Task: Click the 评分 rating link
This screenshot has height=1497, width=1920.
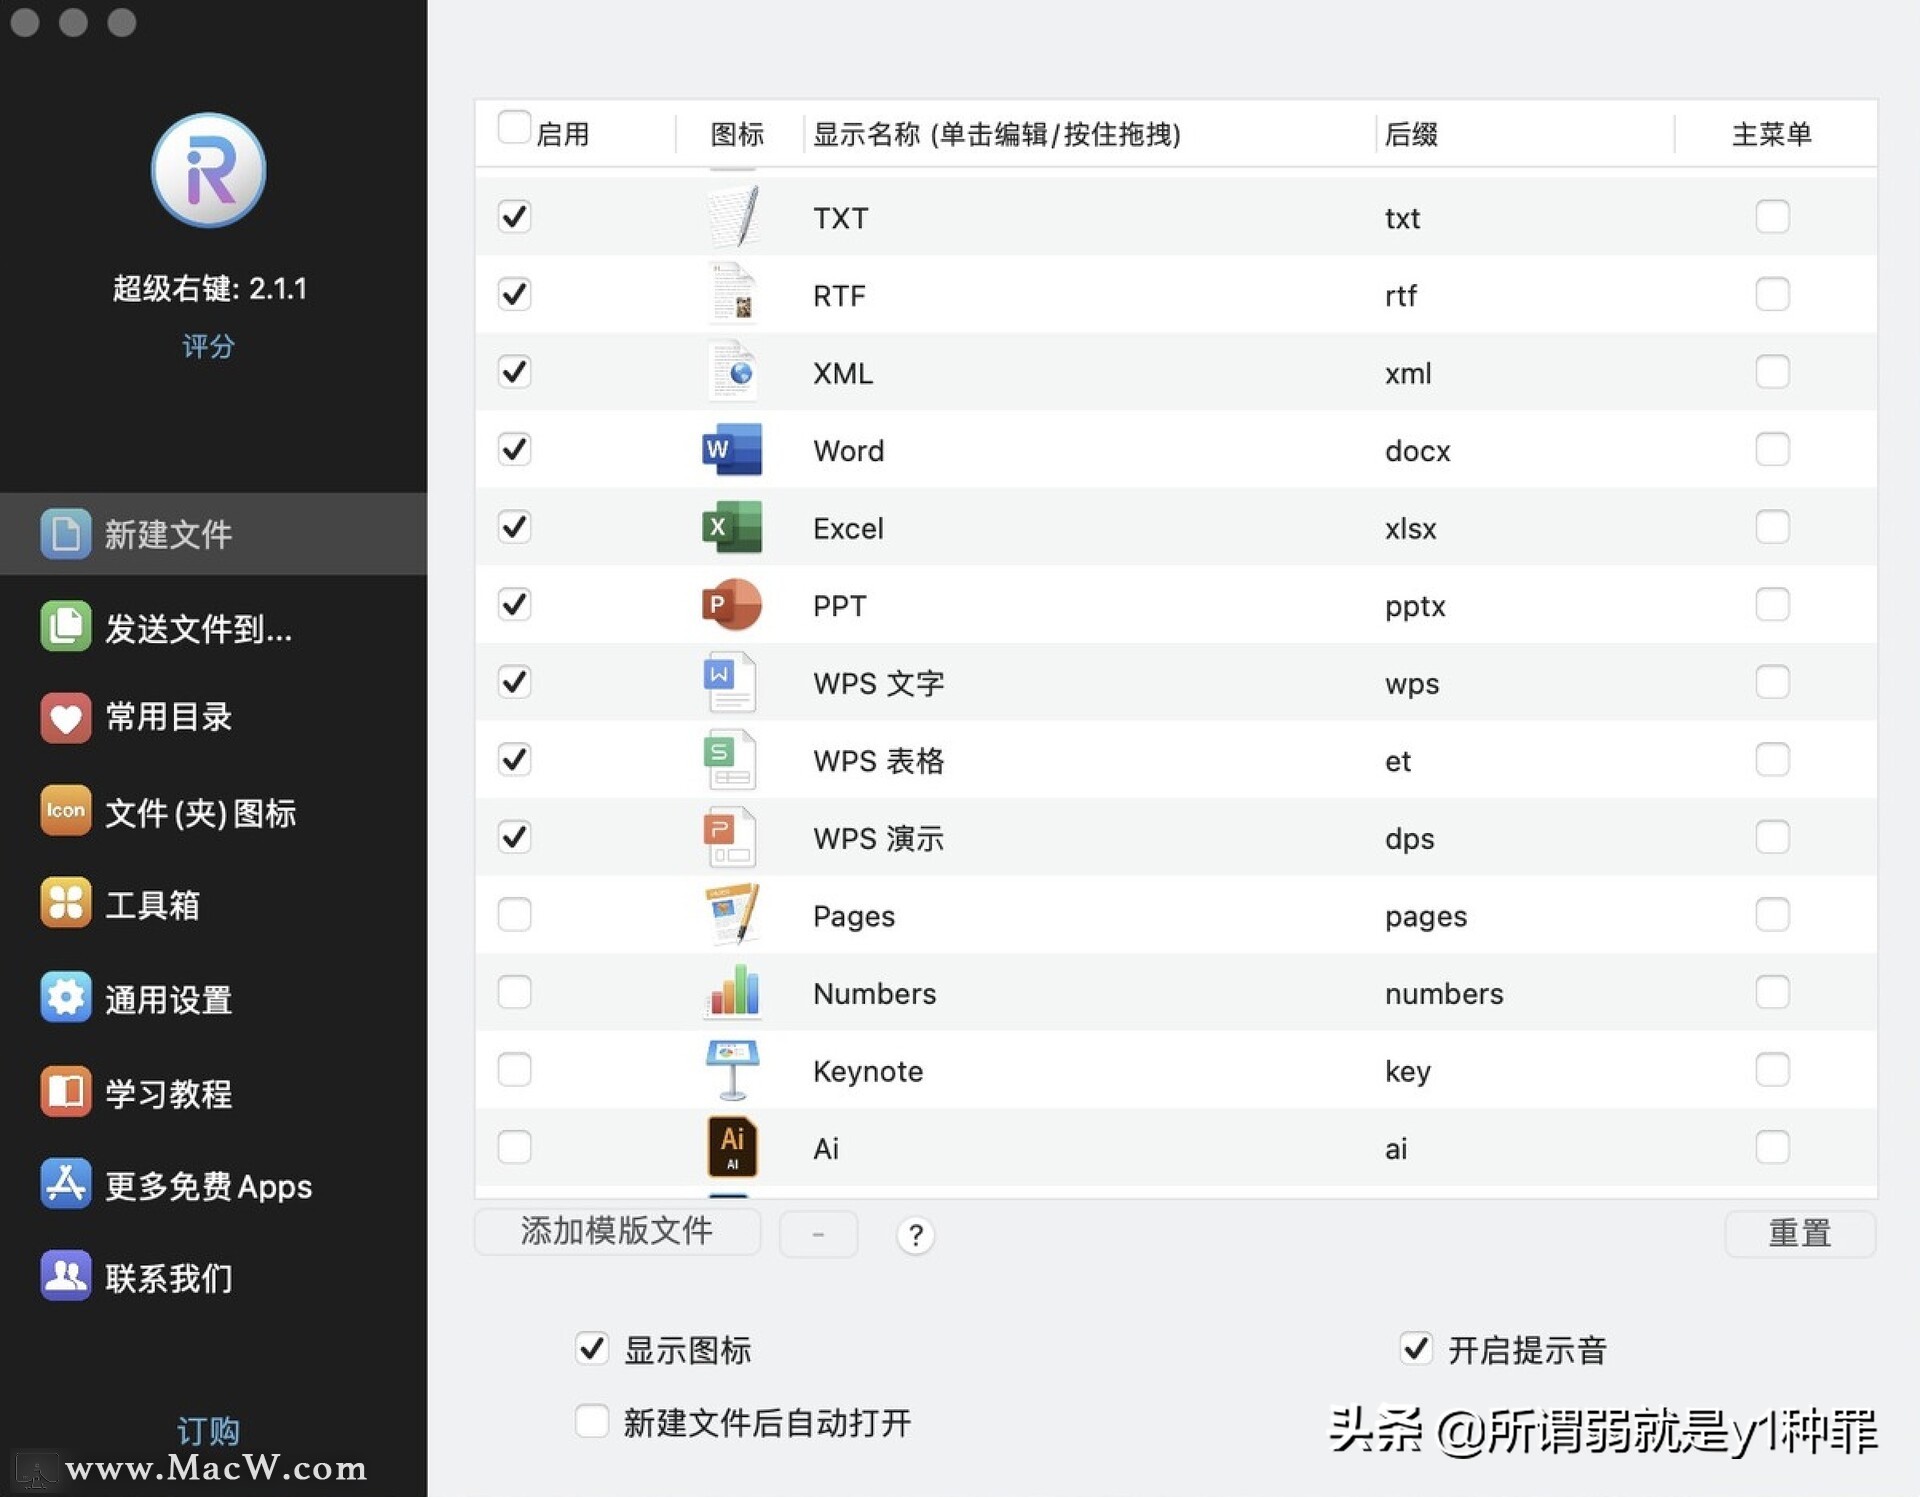Action: (x=208, y=346)
